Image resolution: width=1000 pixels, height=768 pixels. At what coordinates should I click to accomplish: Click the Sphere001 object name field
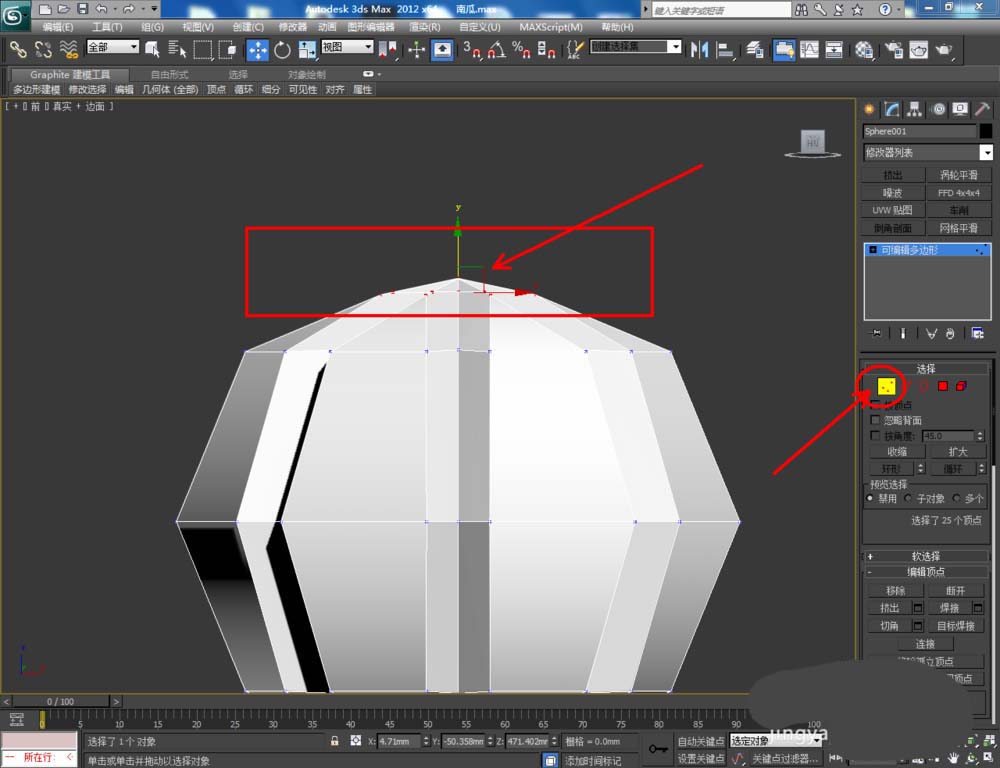[x=919, y=131]
